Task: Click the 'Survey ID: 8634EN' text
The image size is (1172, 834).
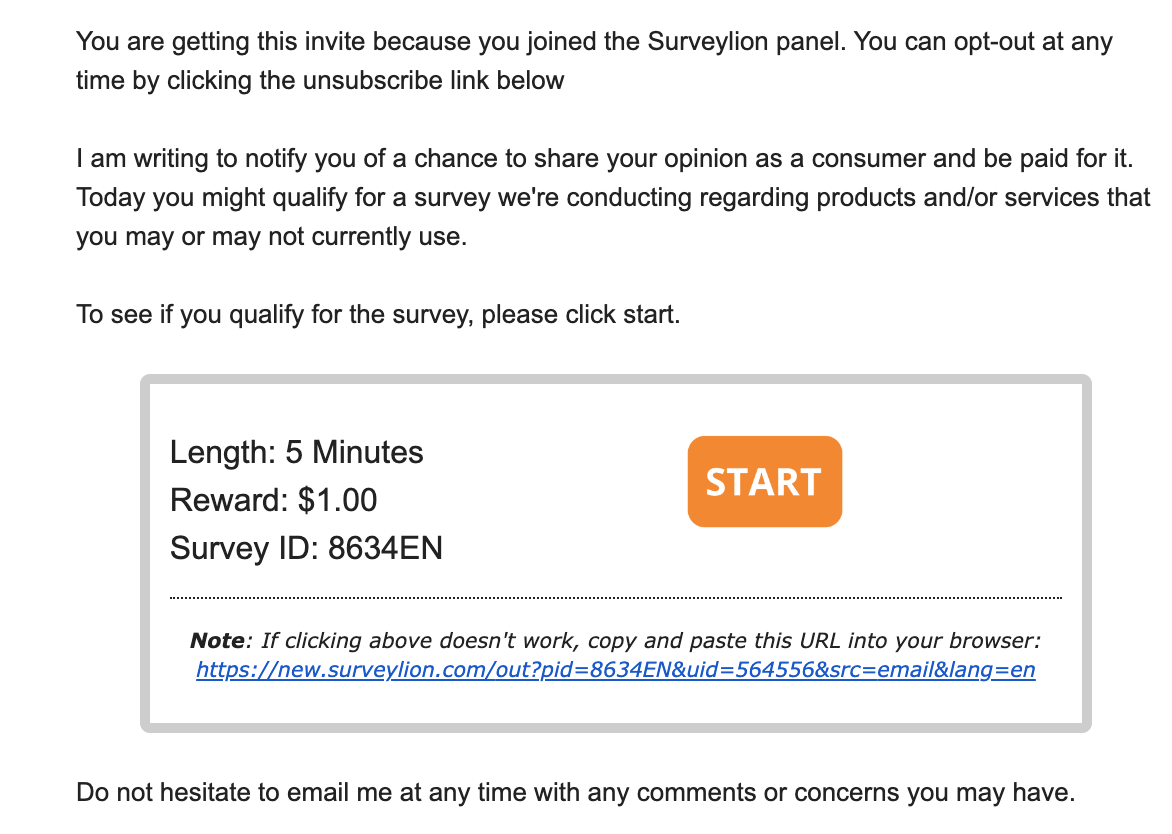Action: pyautogui.click(x=306, y=548)
